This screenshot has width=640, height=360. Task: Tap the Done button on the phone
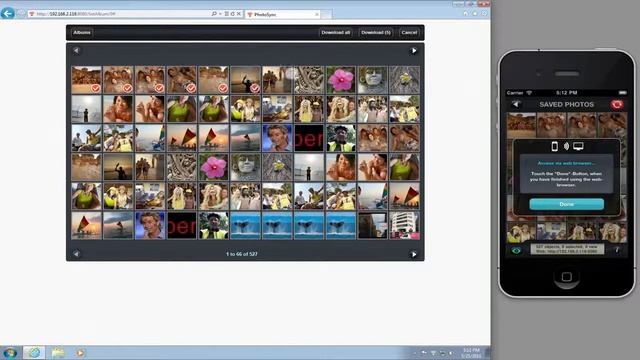click(567, 204)
